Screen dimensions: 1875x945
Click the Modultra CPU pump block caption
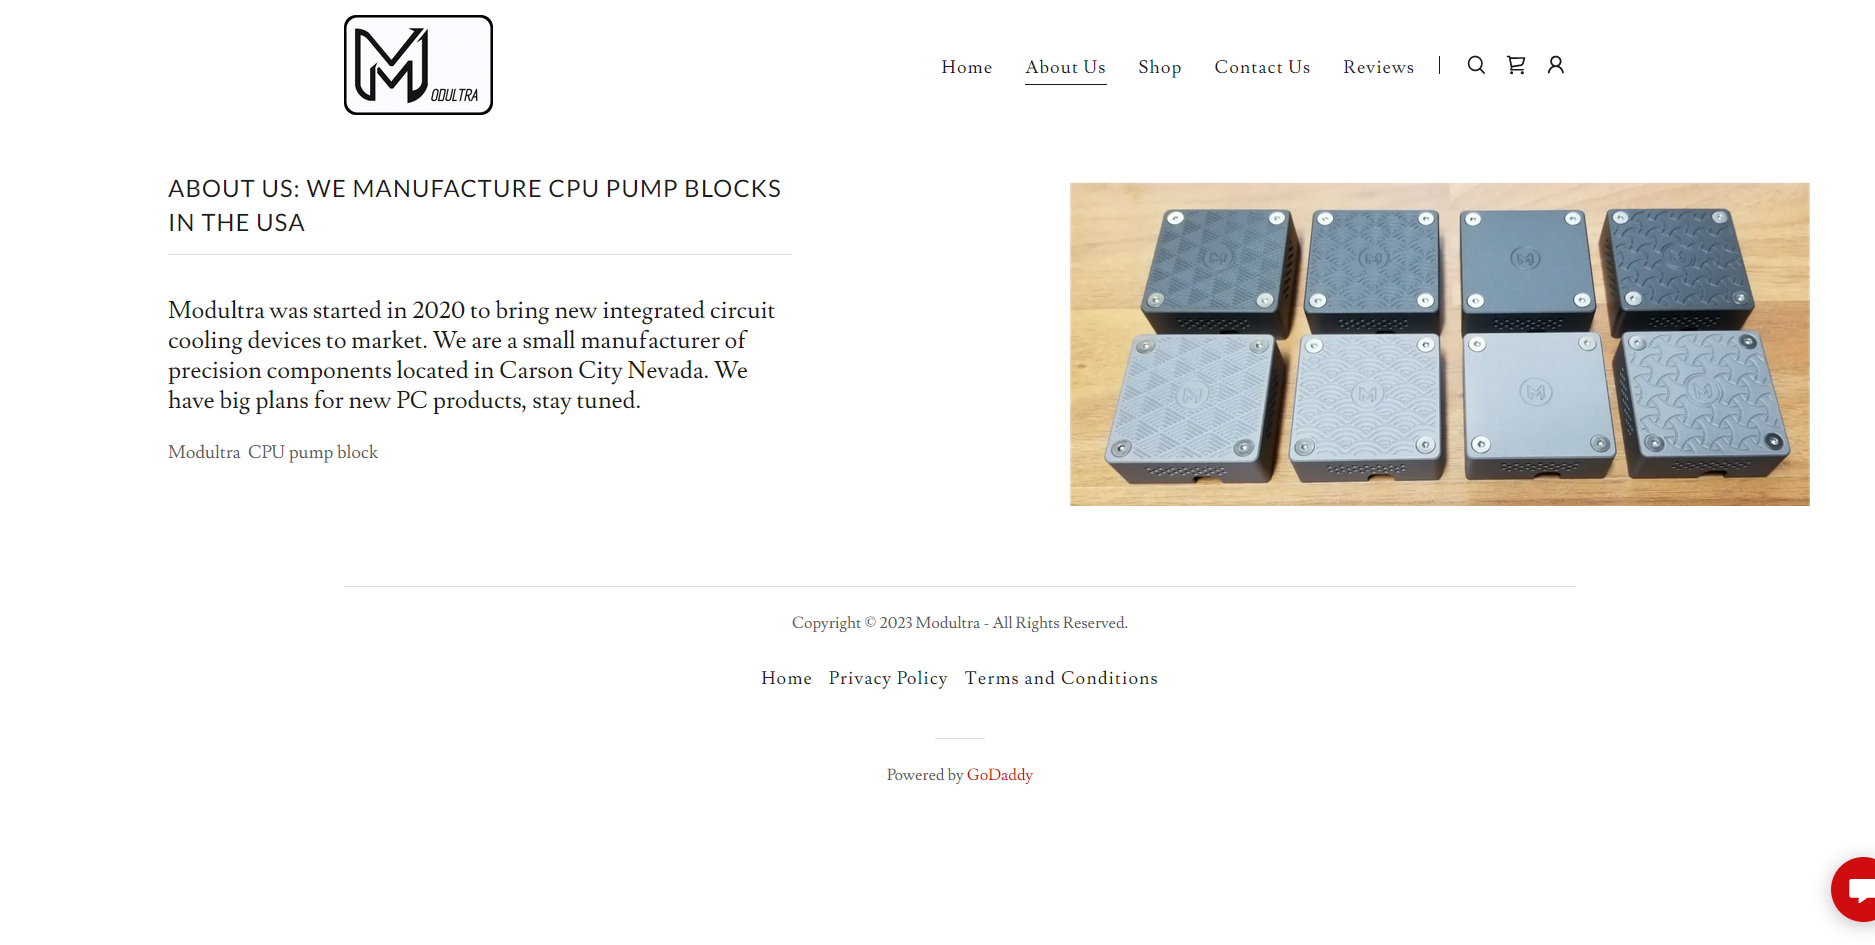(273, 452)
